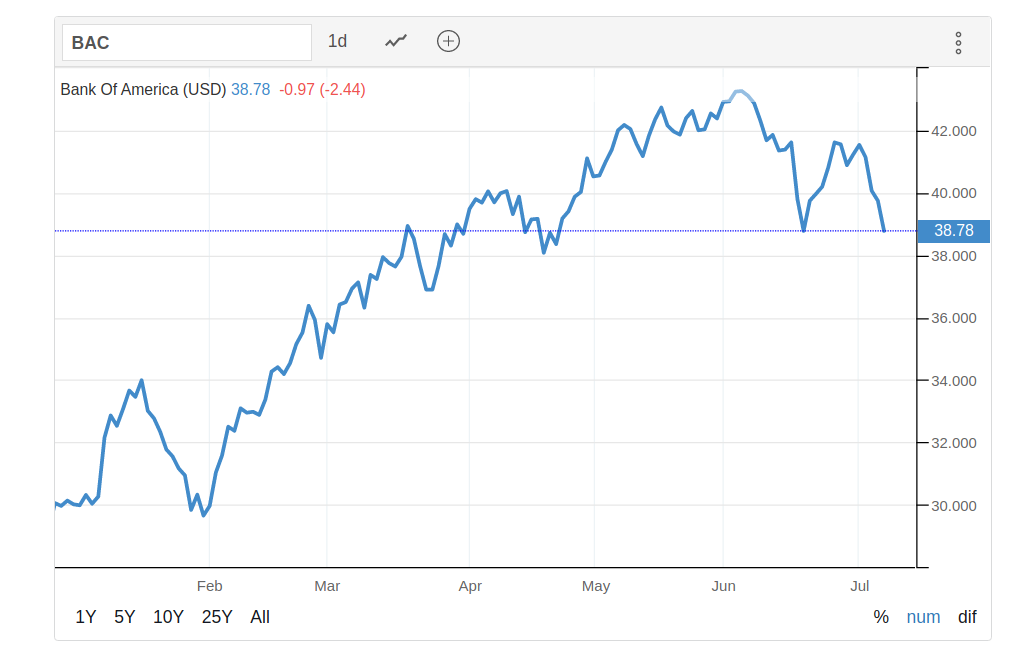The image size is (1019, 651).
Task: Open the three-dot options menu
Action: [x=958, y=43]
